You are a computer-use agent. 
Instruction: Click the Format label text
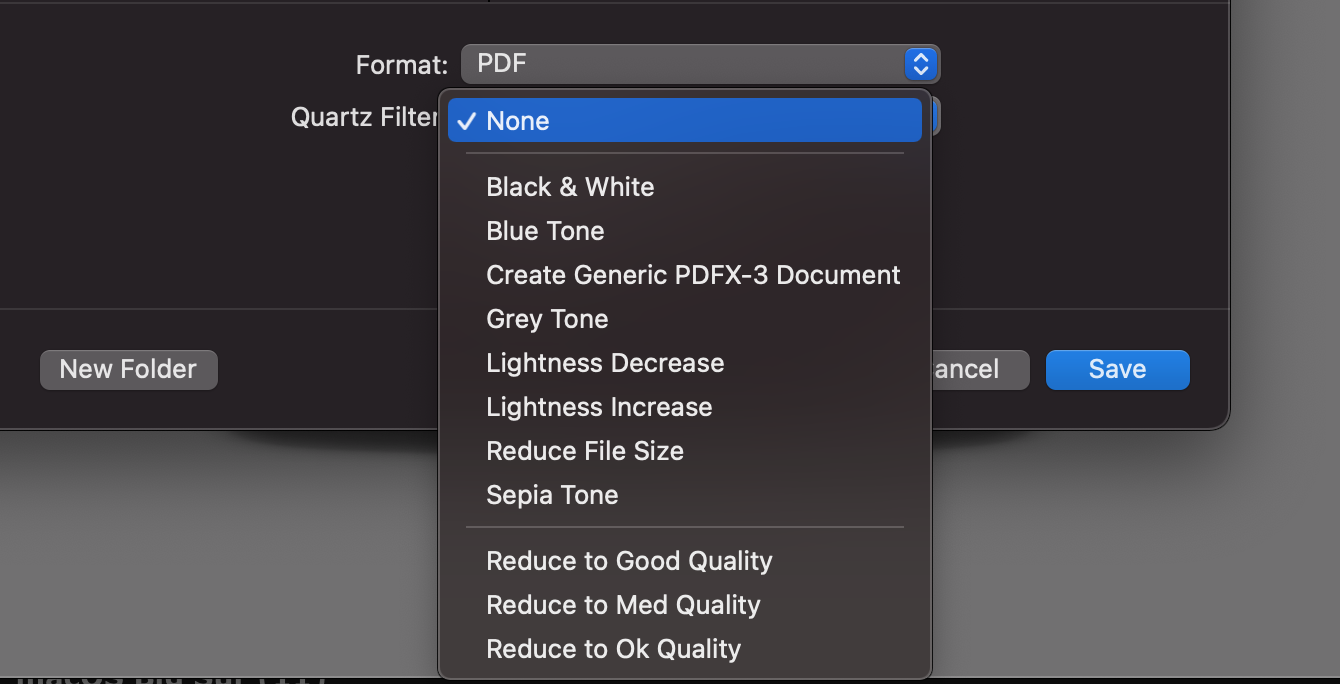click(x=401, y=65)
